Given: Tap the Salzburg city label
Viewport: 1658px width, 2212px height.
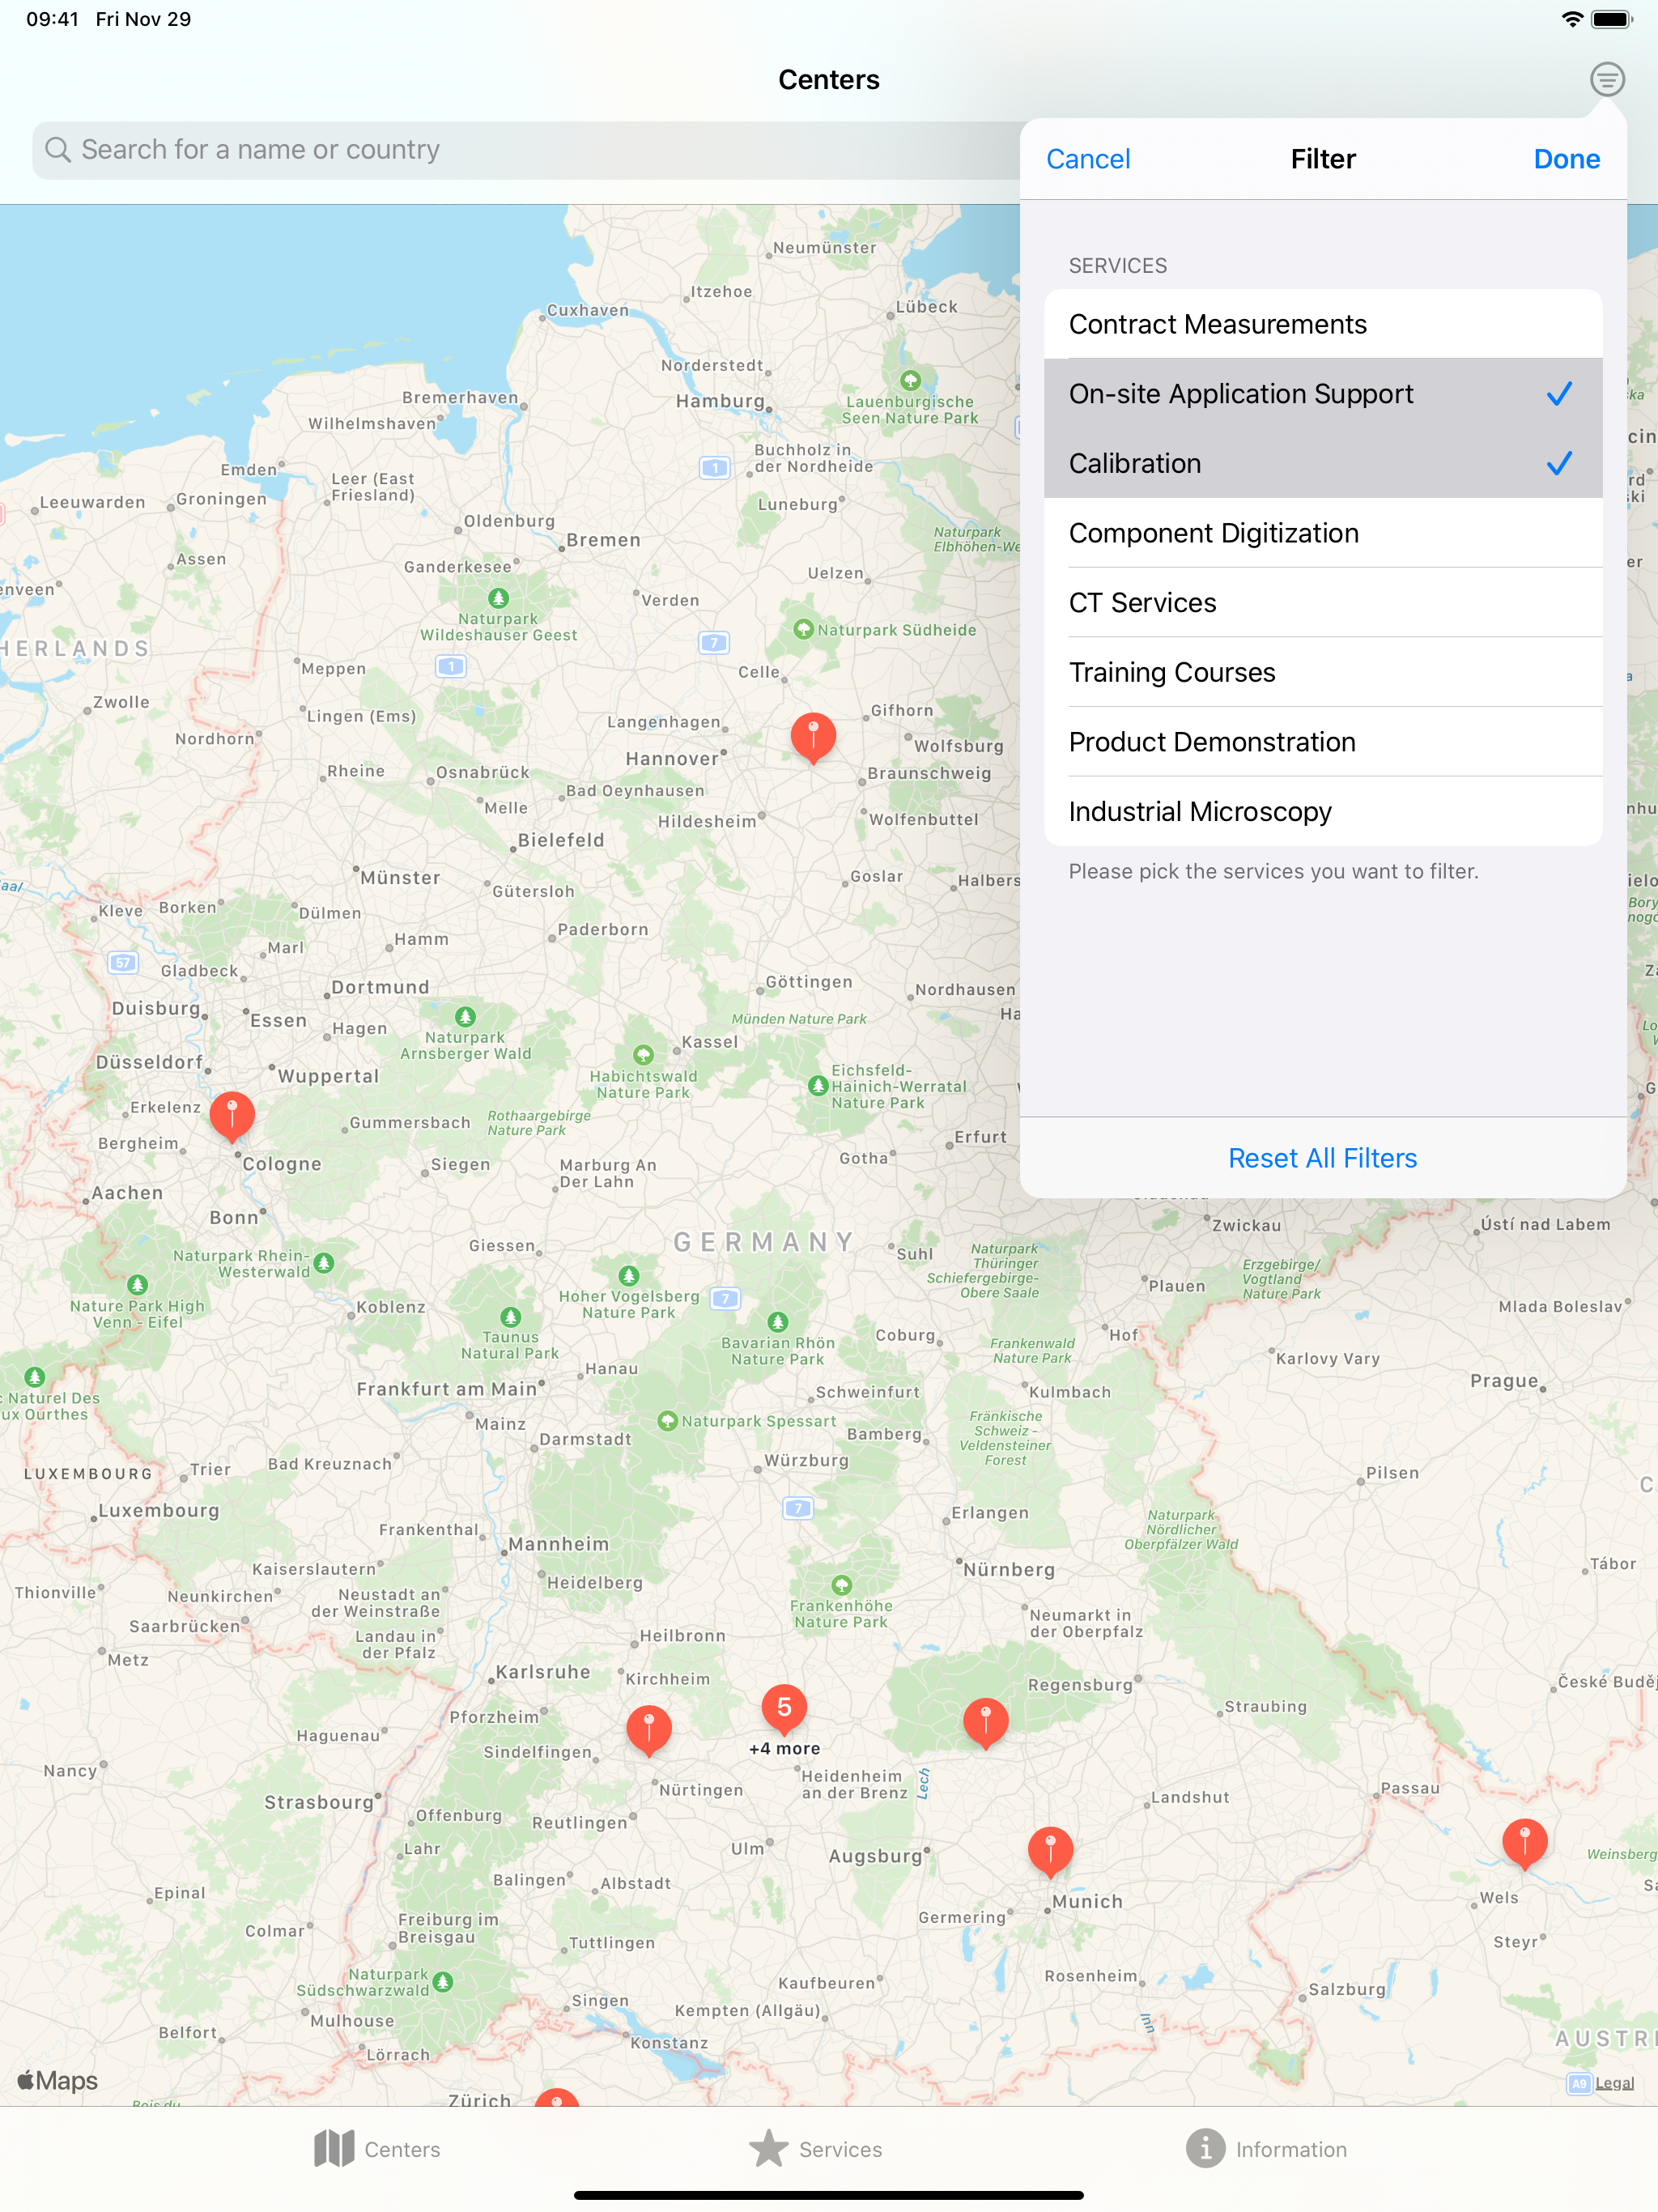Looking at the screenshot, I should [1347, 1990].
